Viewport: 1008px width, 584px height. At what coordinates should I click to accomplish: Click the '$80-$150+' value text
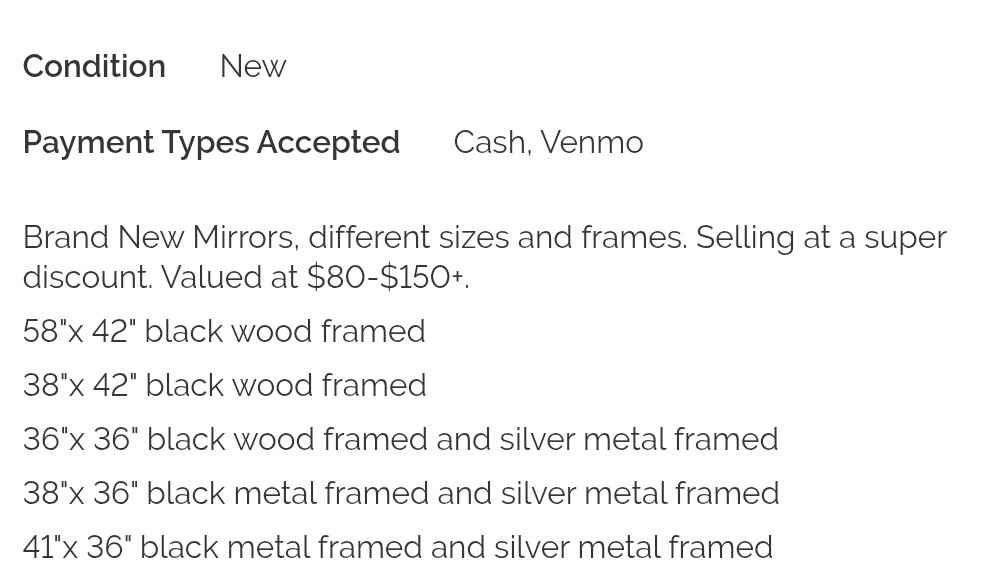385,277
